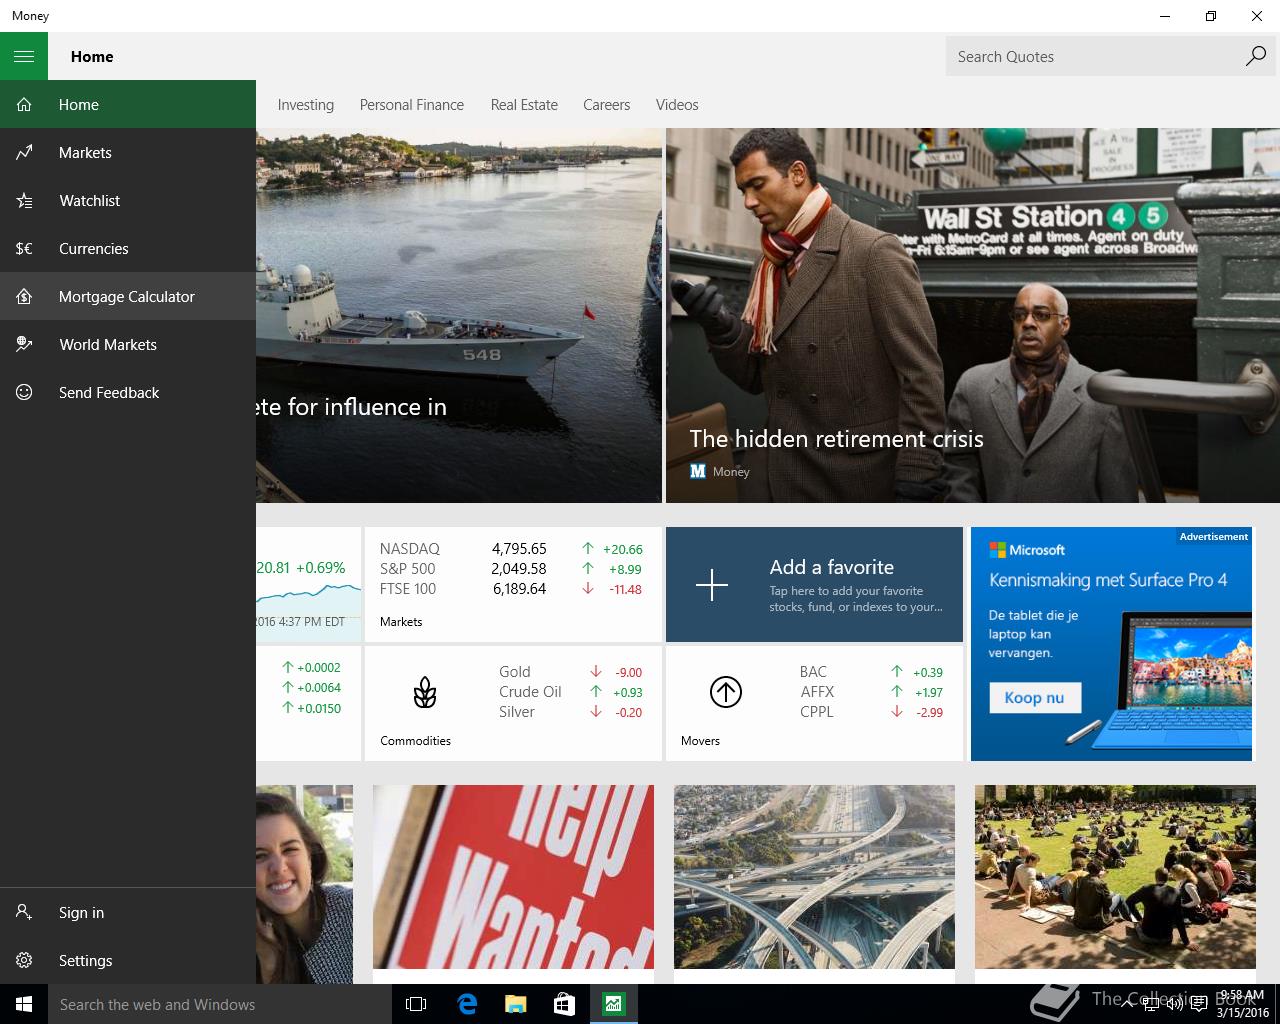Click the Commodities tile label

415,741
